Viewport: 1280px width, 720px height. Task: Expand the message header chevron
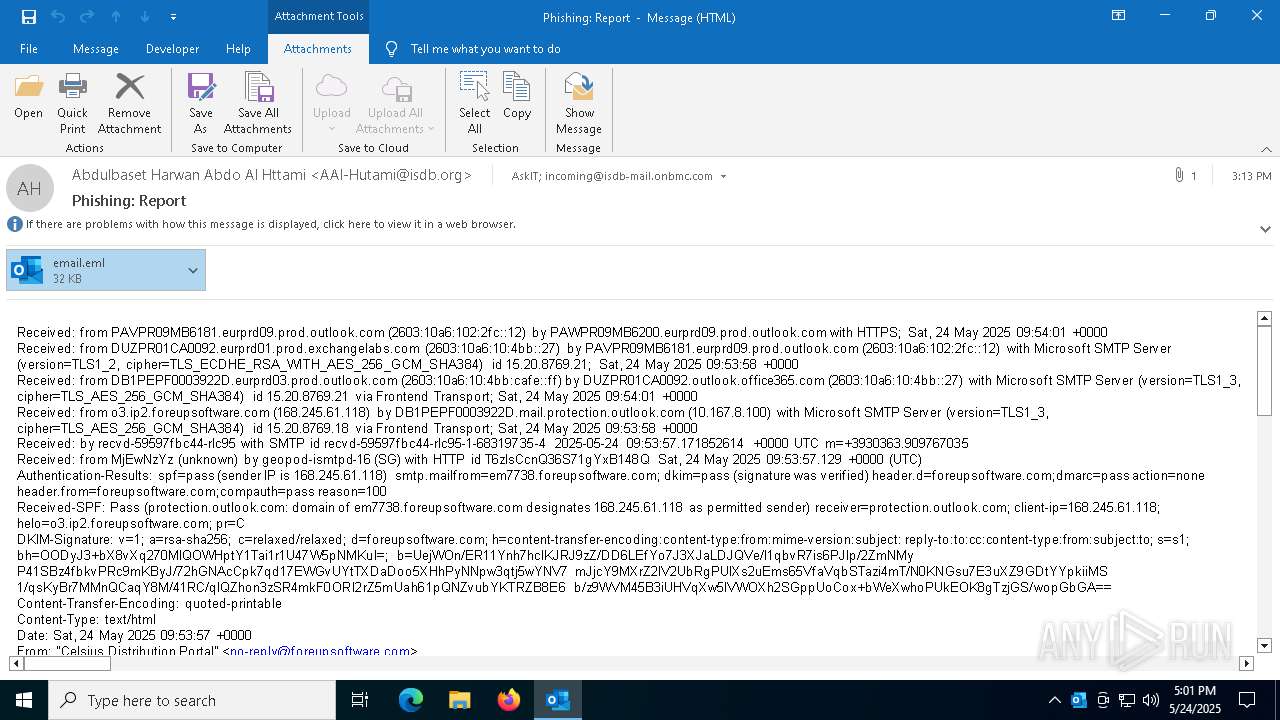pyautogui.click(x=1265, y=229)
